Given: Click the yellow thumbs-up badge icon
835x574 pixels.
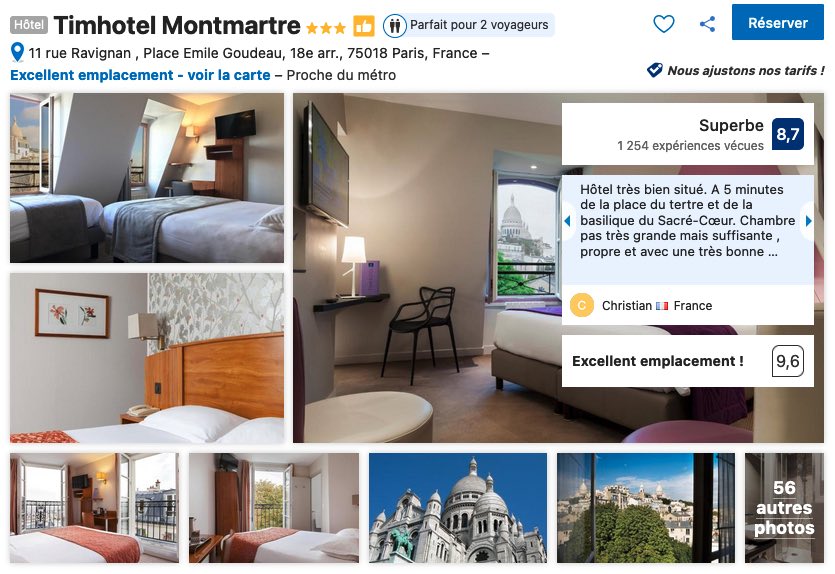Looking at the screenshot, I should click(364, 25).
